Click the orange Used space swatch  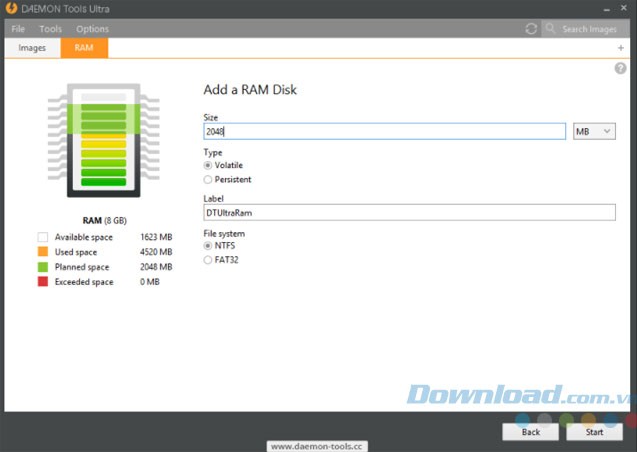pos(43,252)
